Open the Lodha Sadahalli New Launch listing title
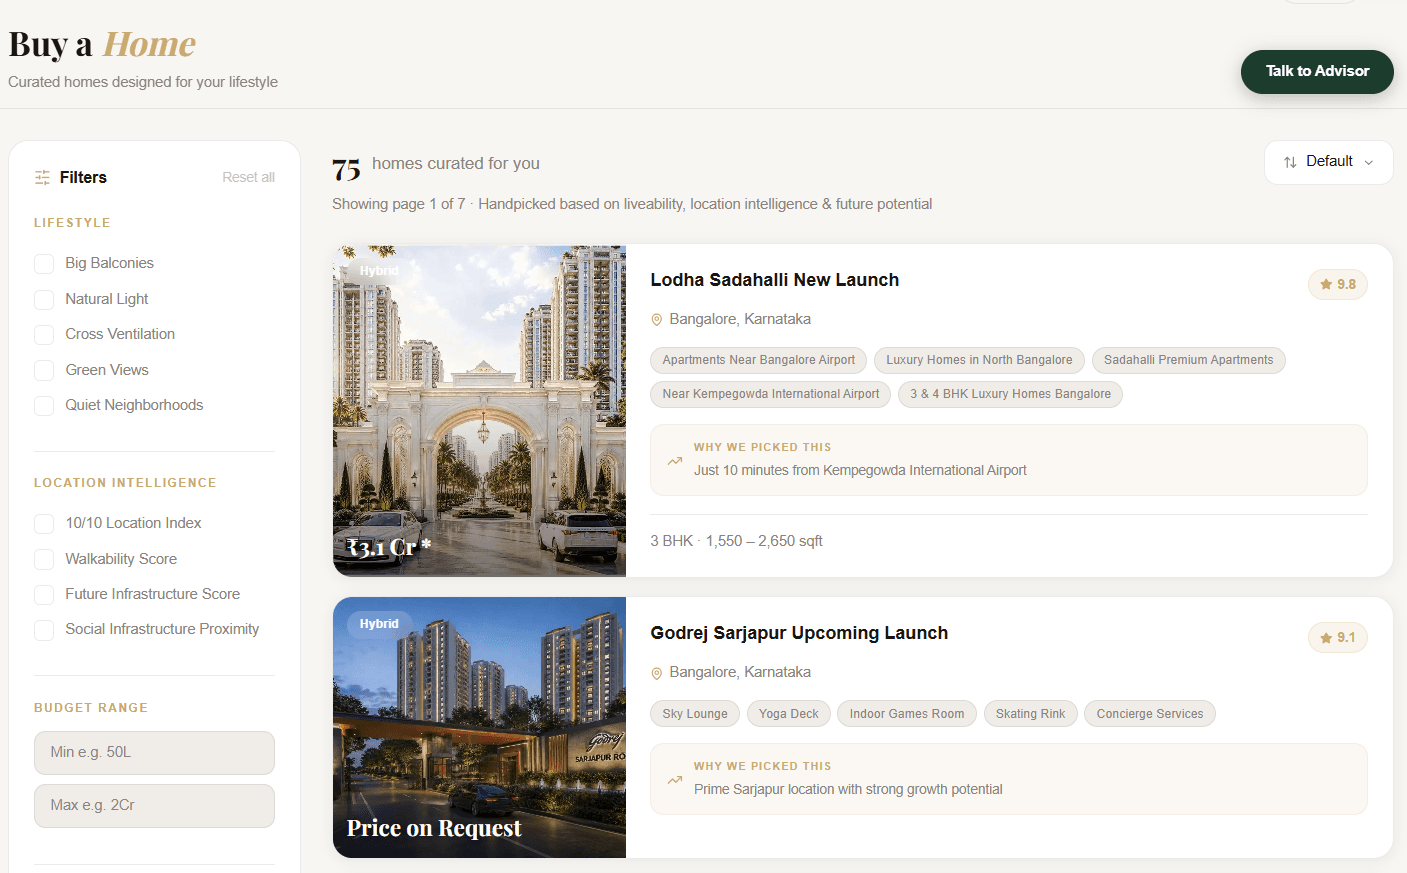Image resolution: width=1407 pixels, height=873 pixels. pos(774,280)
